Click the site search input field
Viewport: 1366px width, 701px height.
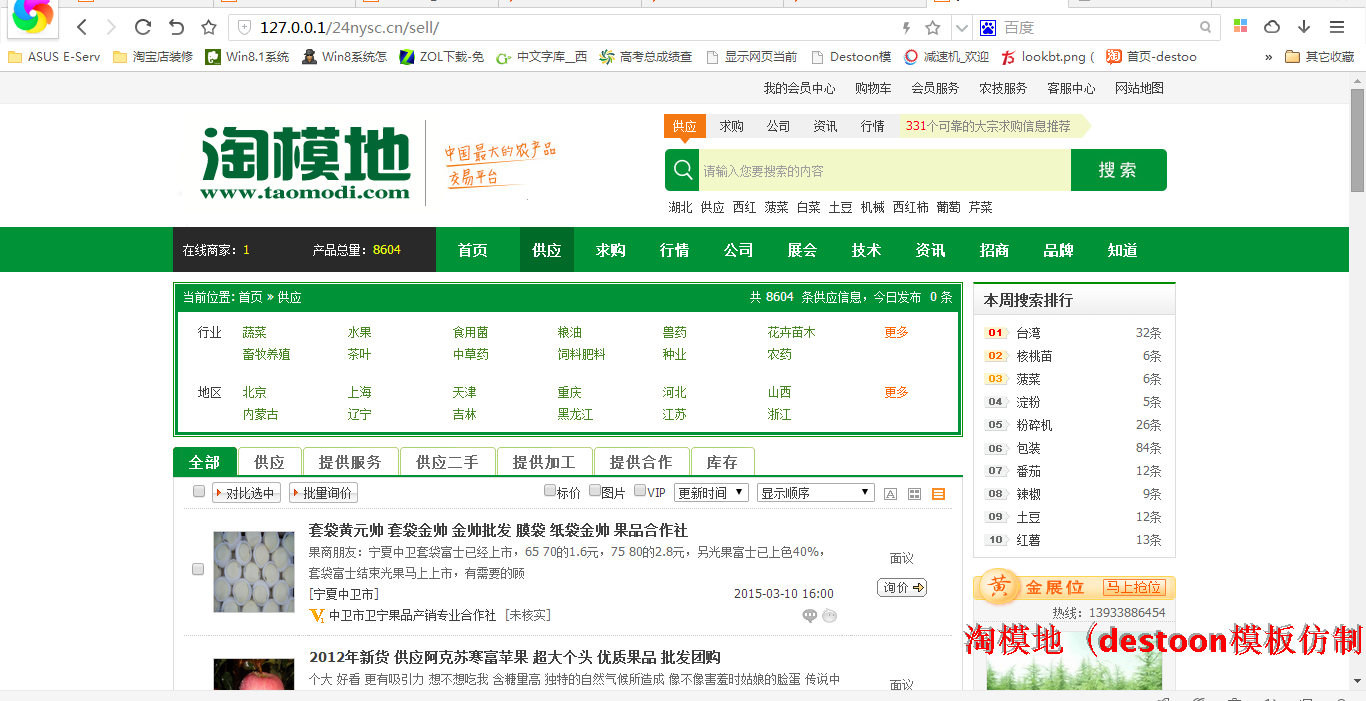pos(884,171)
